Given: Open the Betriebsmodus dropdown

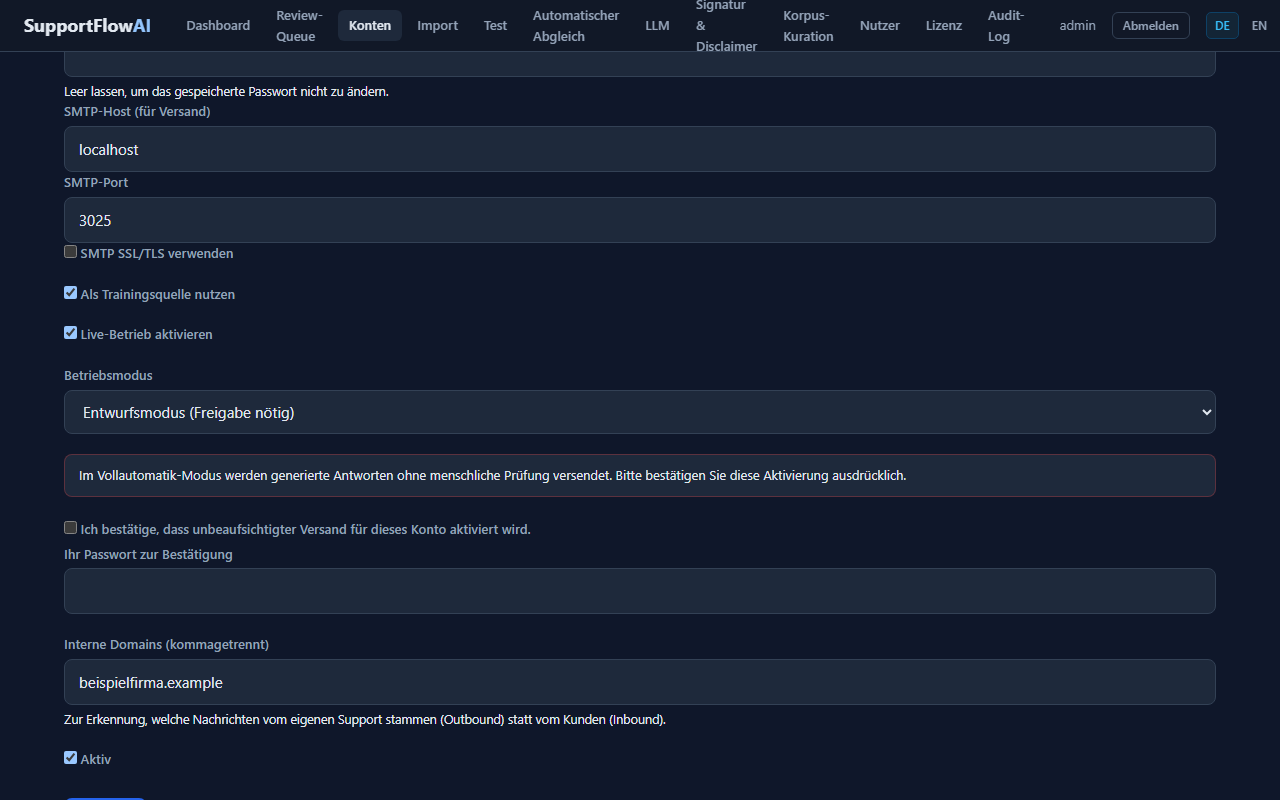Looking at the screenshot, I should click(640, 412).
